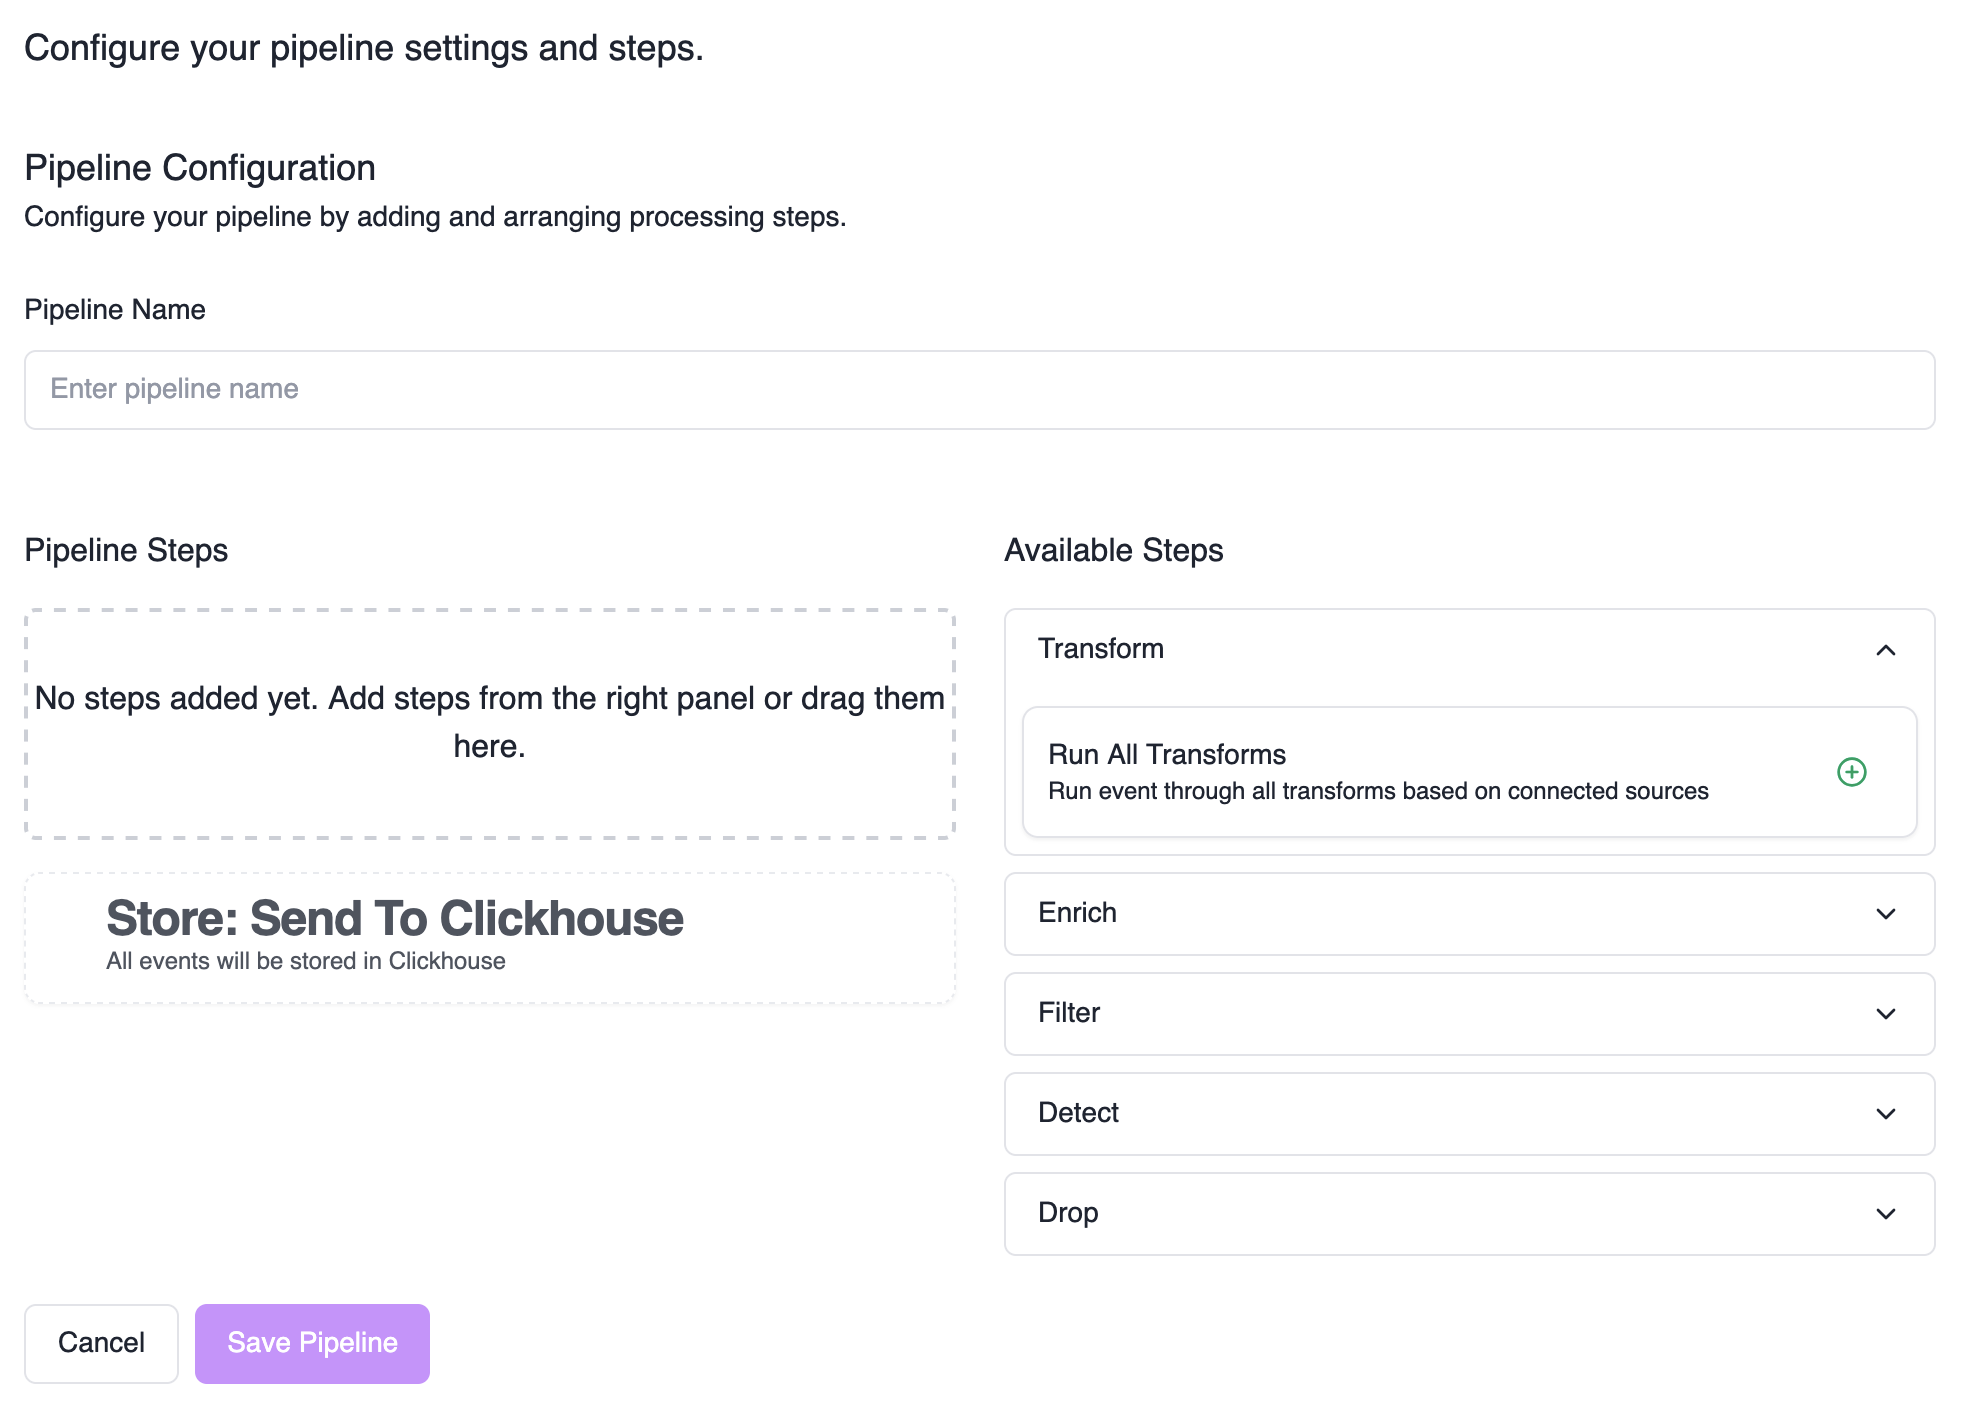The image size is (1962, 1416).
Task: Collapse the Transform section header
Action: pyautogui.click(x=1100, y=649)
